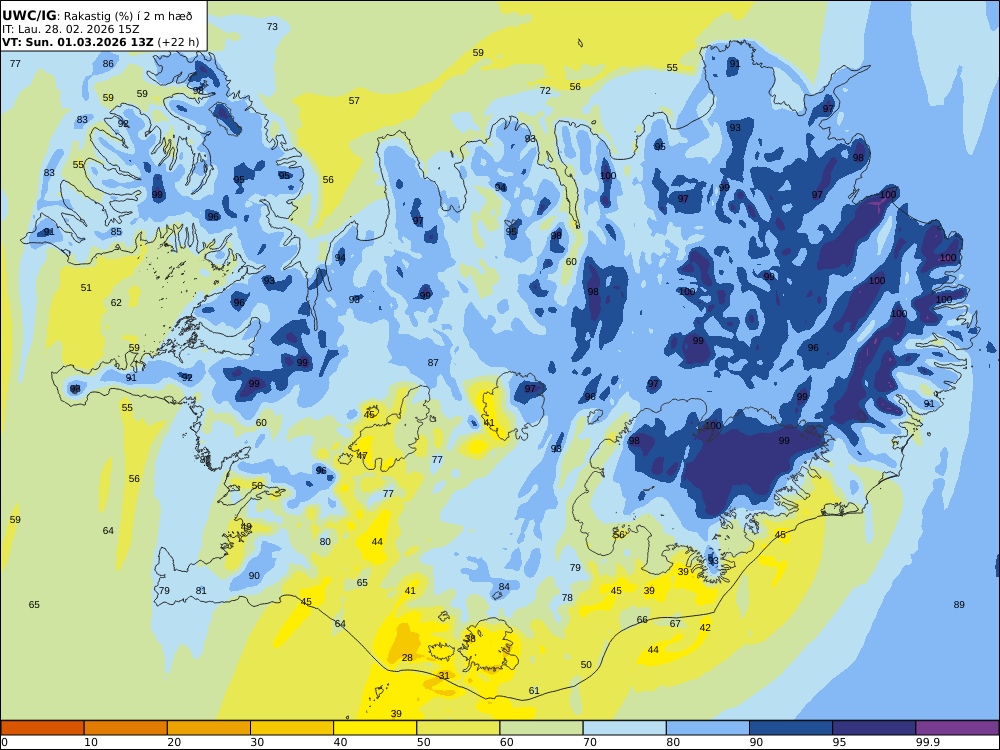Click the humidity value '89' over the eastern sea
This screenshot has height=750, width=1000.
coord(959,605)
